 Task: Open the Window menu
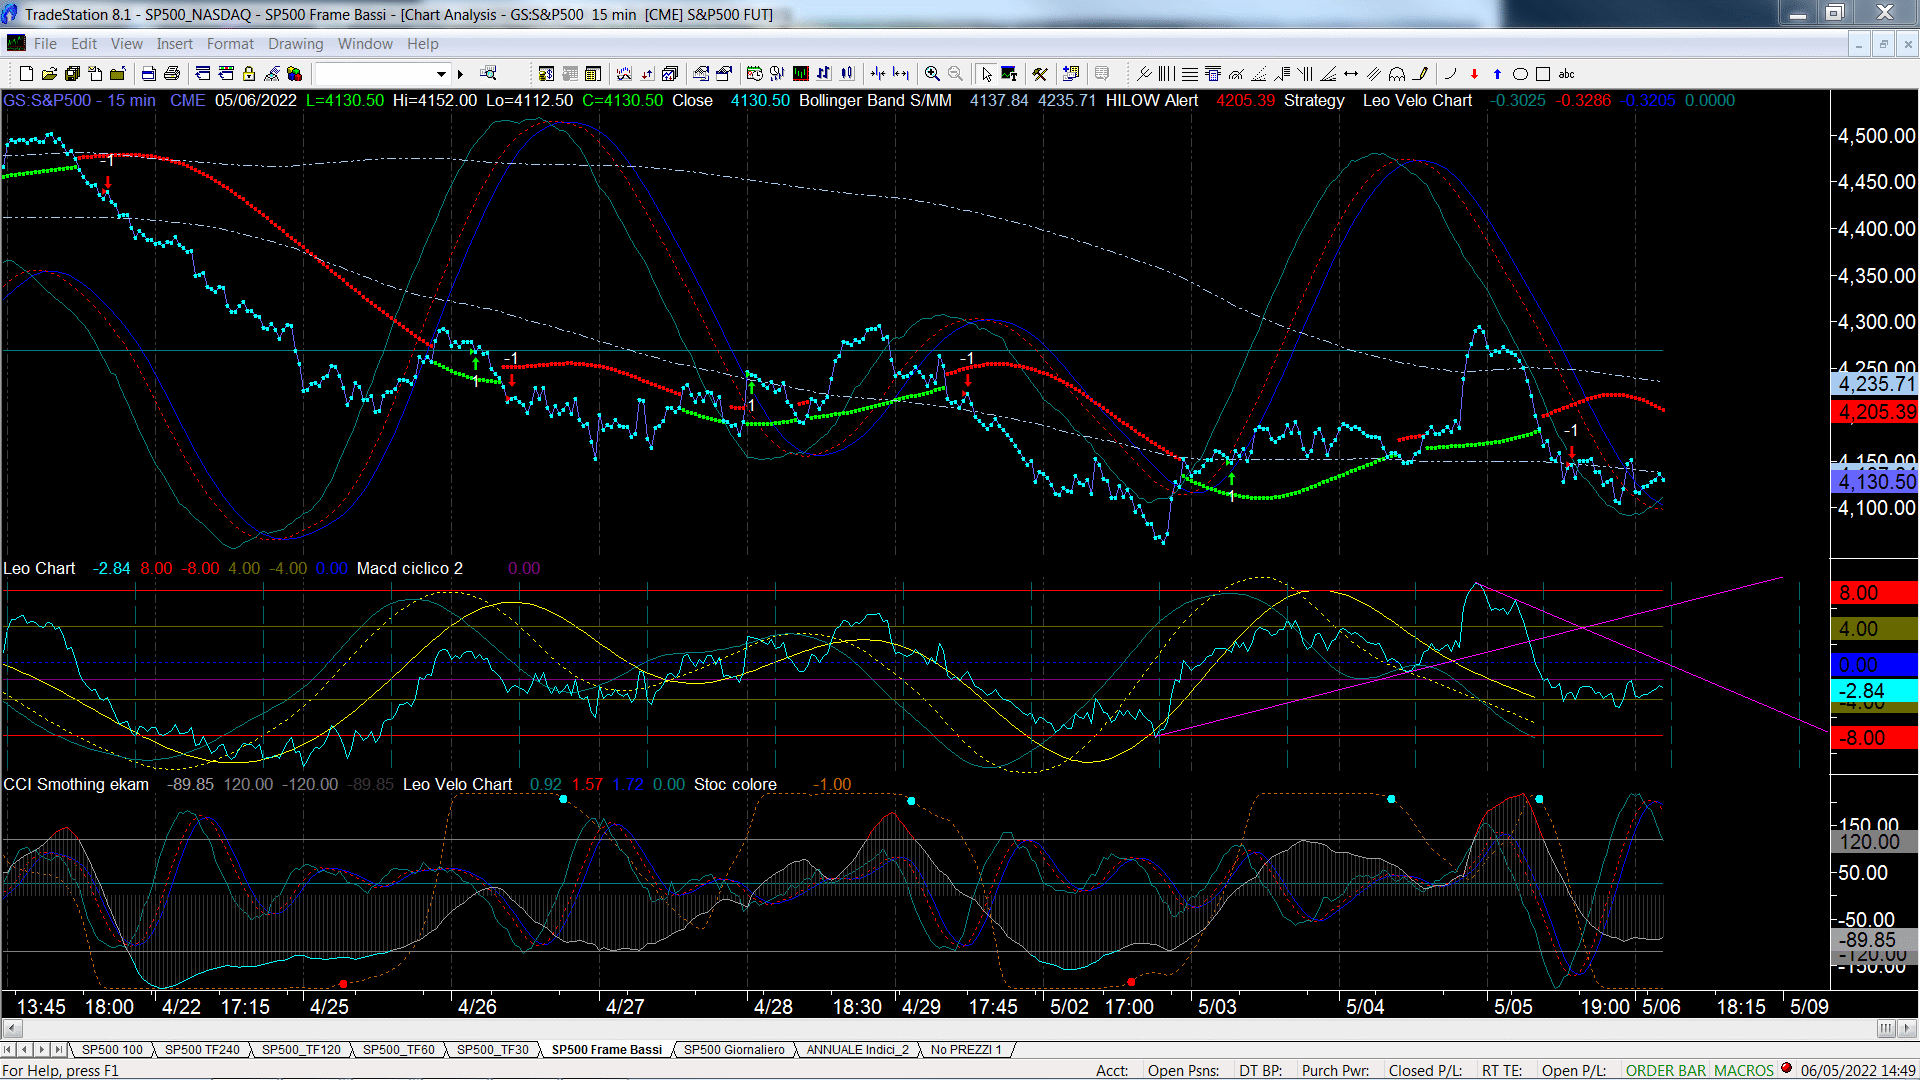[x=365, y=43]
